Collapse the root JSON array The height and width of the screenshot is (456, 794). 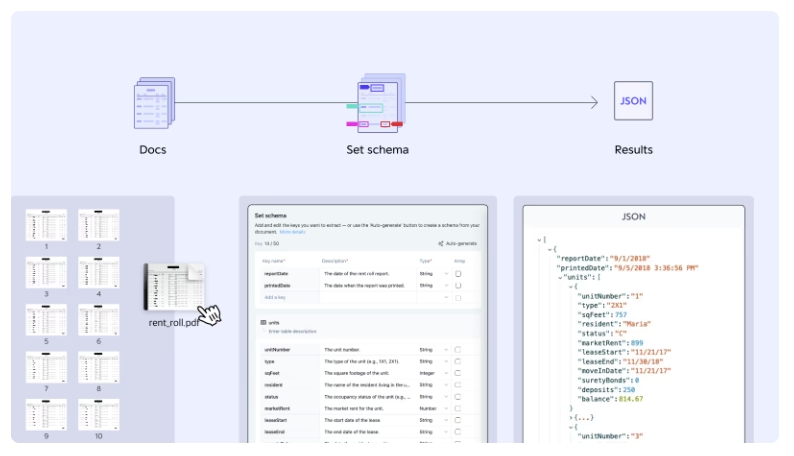[x=539, y=240]
